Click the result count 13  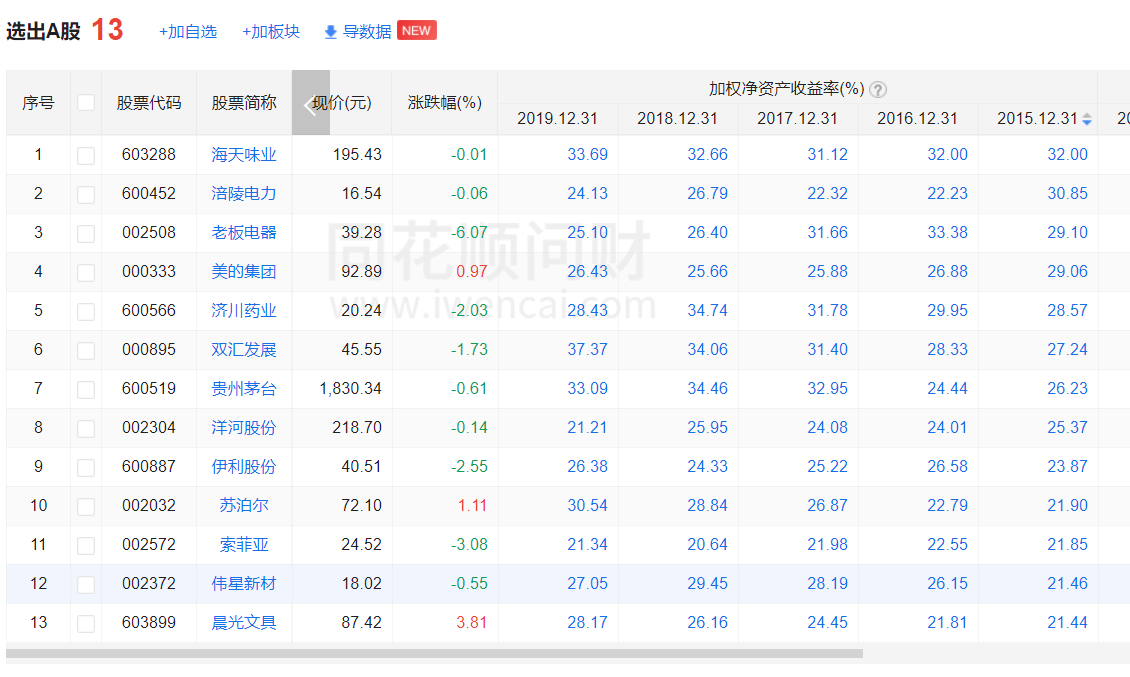pyautogui.click(x=107, y=30)
